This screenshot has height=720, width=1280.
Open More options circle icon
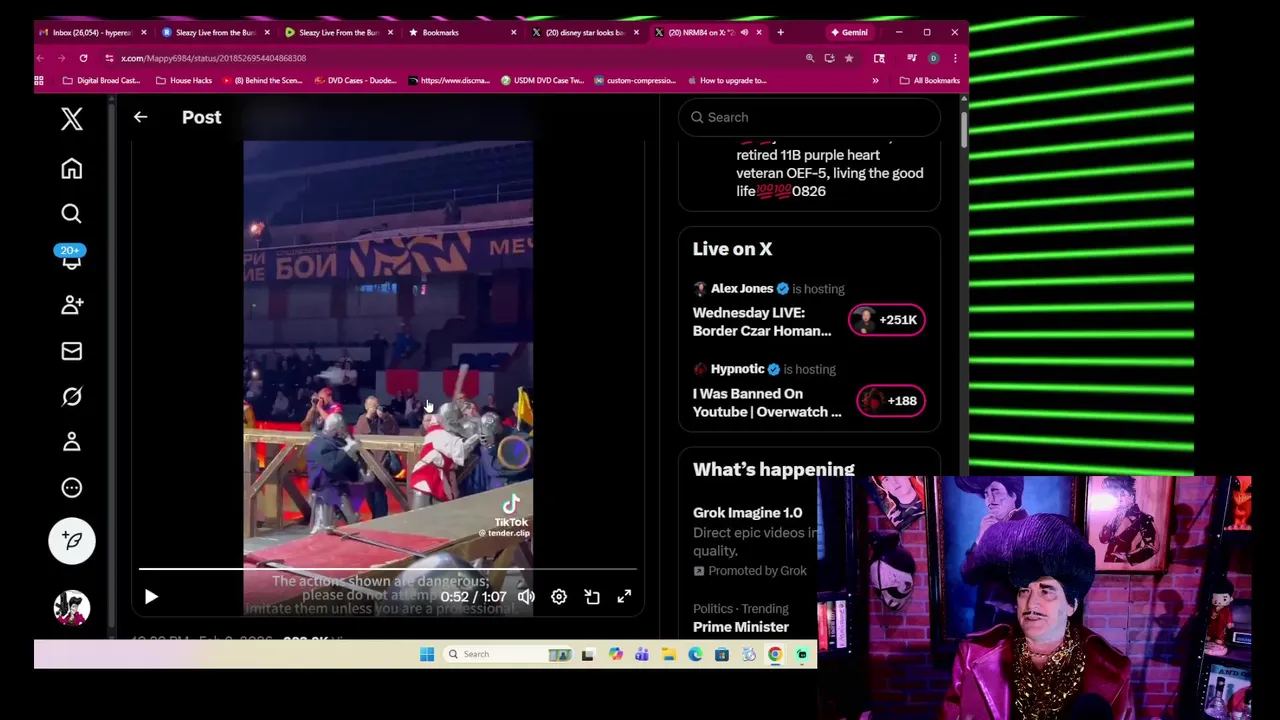click(x=71, y=488)
